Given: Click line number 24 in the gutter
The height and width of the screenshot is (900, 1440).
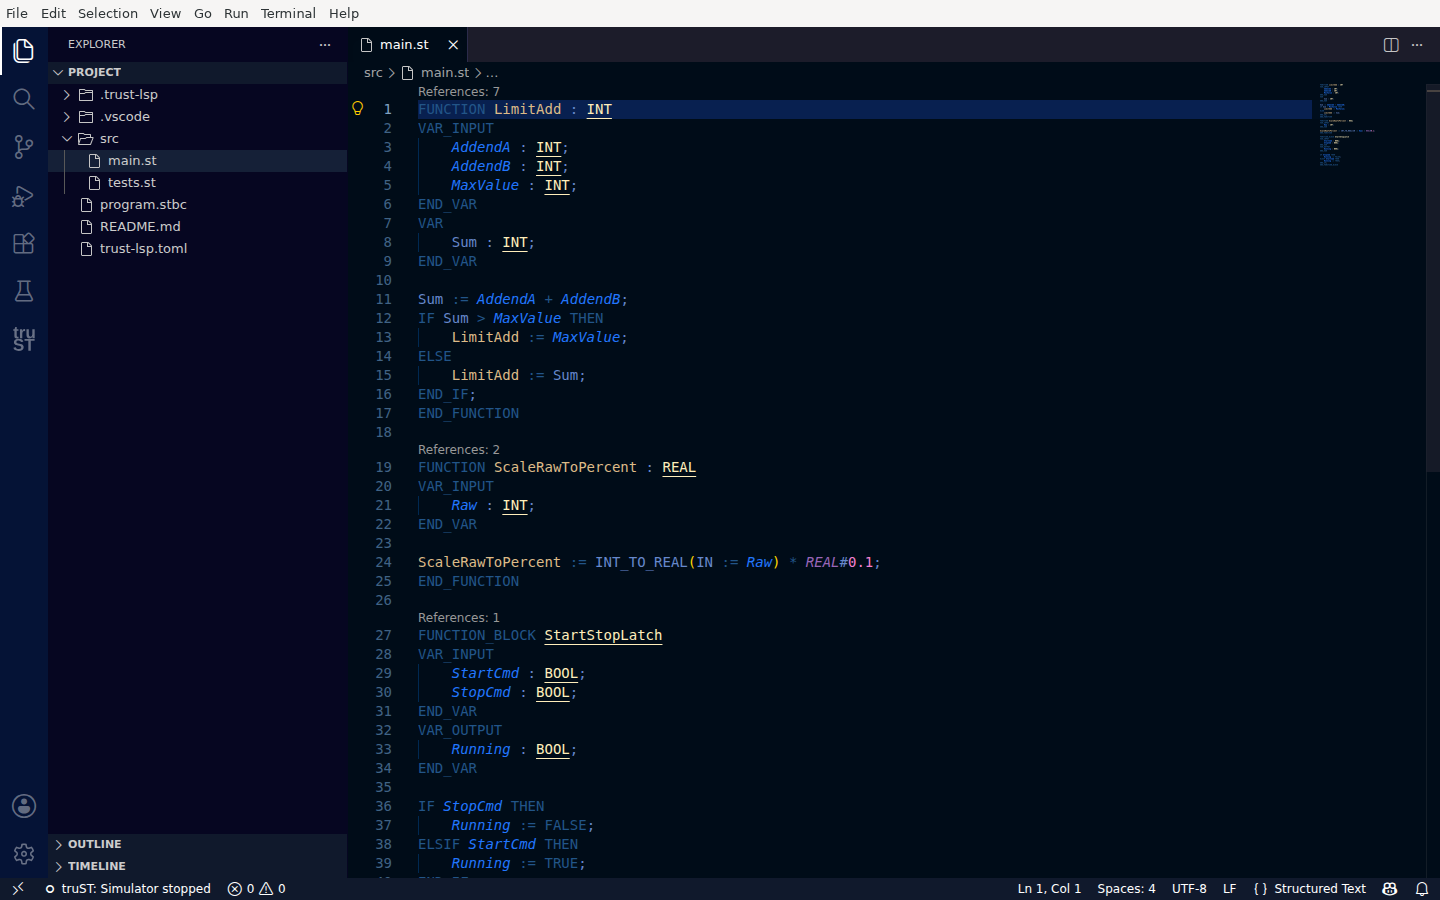Looking at the screenshot, I should pos(383,562).
